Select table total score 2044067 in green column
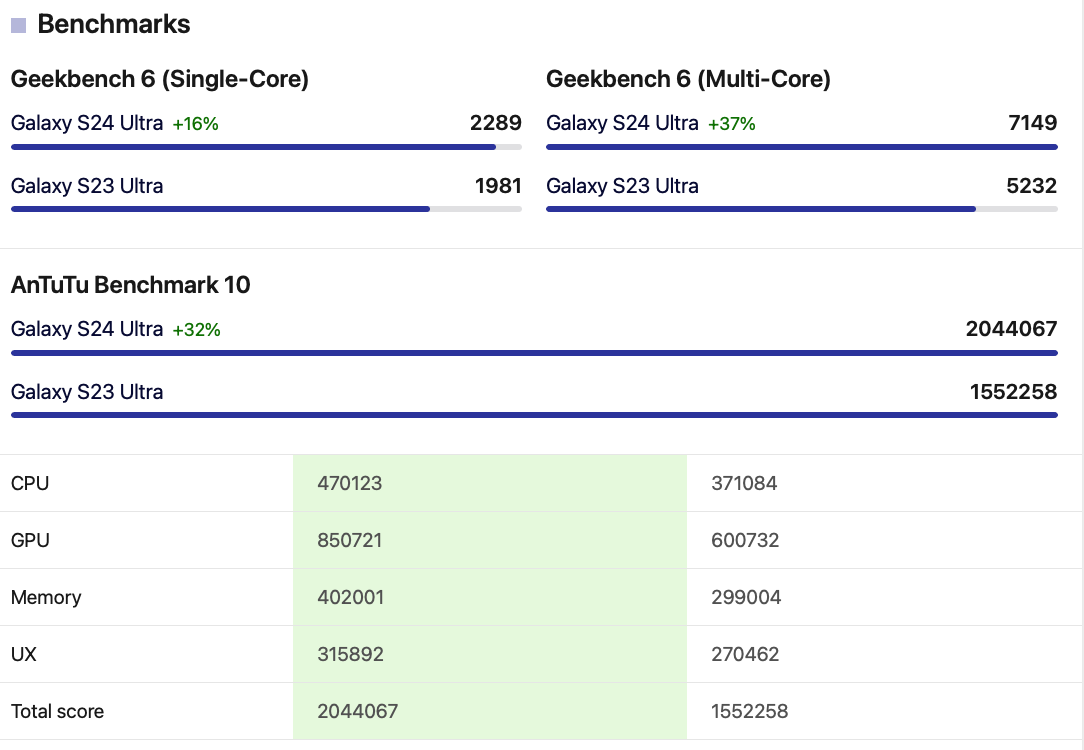 click(357, 711)
